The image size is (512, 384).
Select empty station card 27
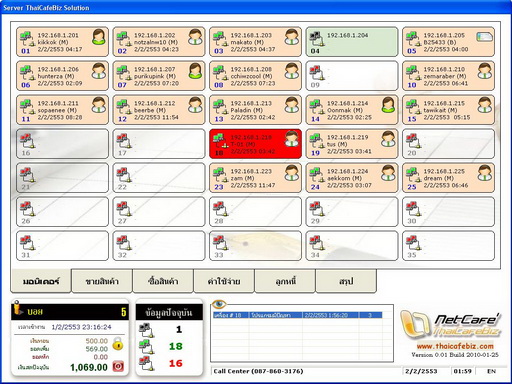[159, 212]
